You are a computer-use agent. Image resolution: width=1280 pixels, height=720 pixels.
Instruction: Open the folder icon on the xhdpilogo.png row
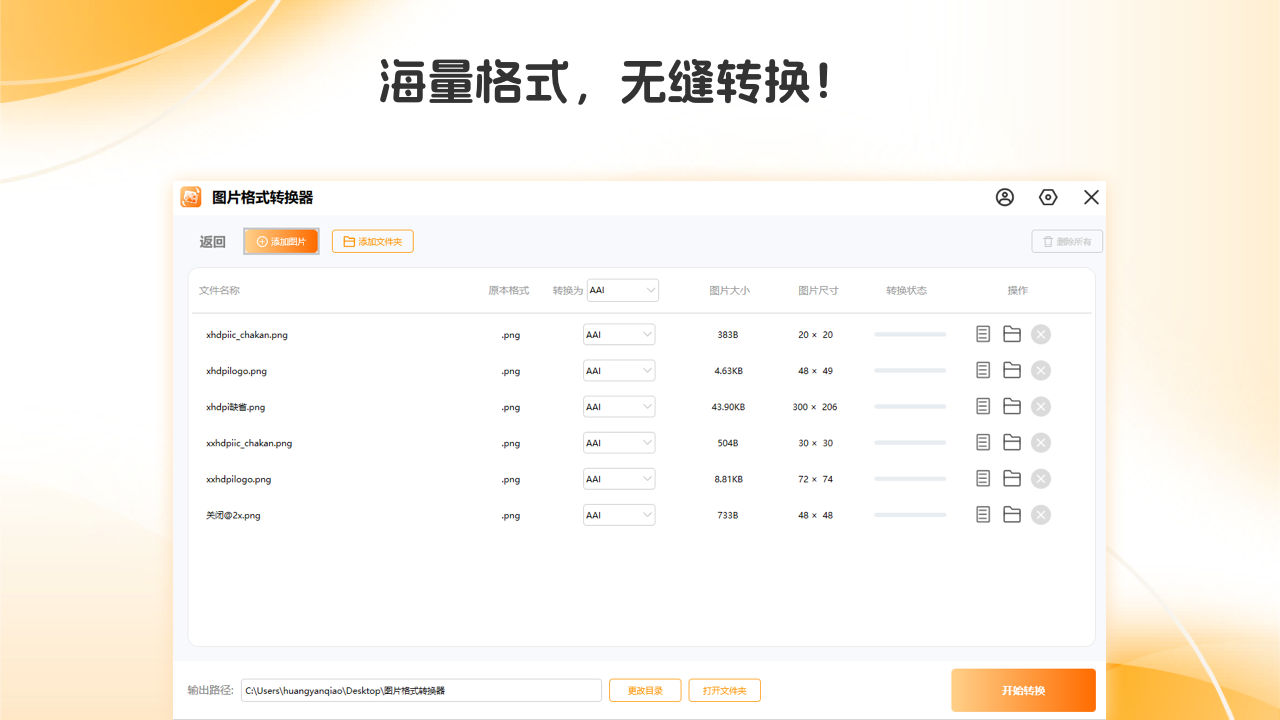click(1011, 370)
